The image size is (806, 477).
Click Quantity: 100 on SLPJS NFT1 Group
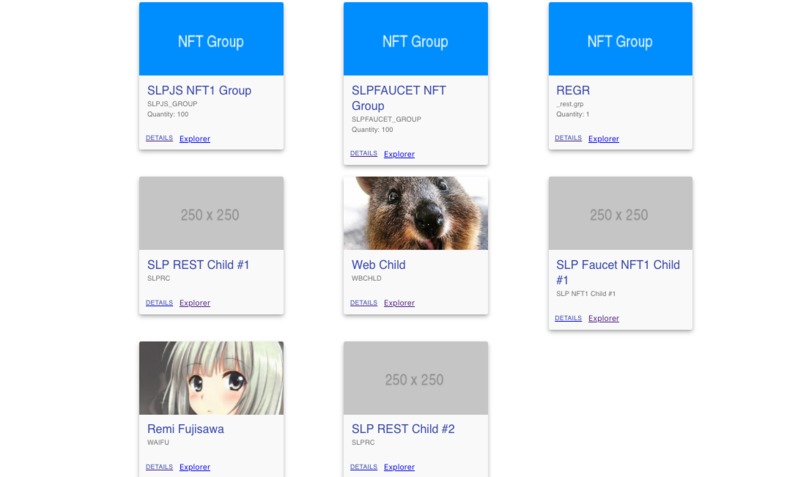click(x=168, y=114)
